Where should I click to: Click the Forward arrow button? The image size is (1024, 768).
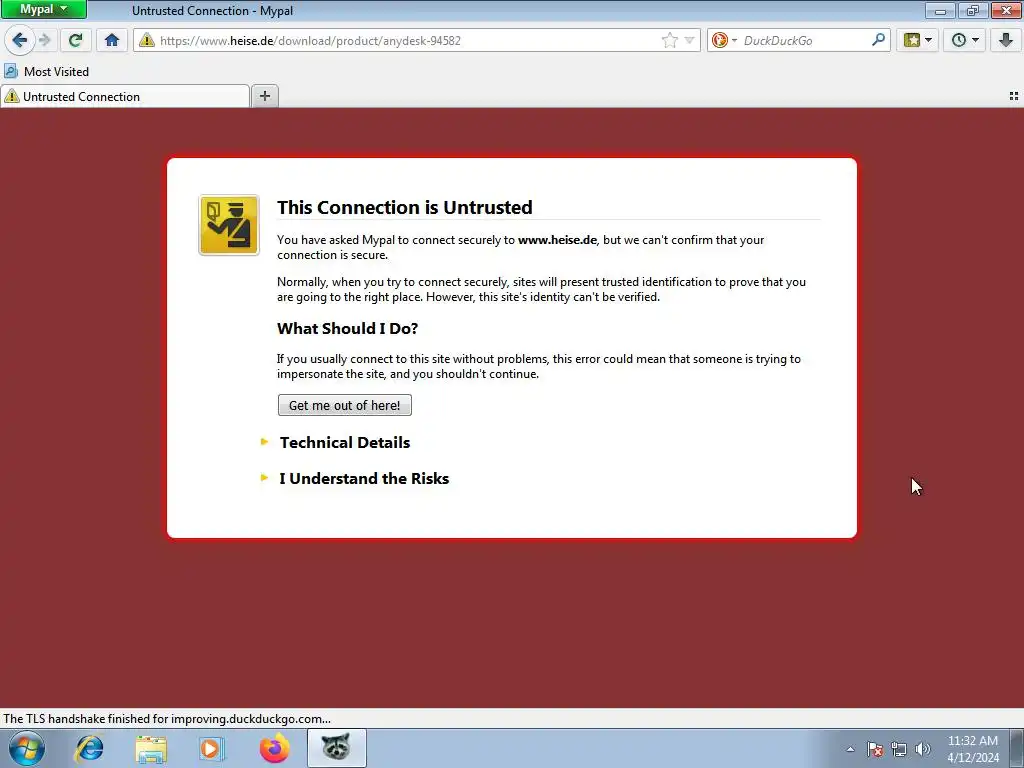(45, 40)
